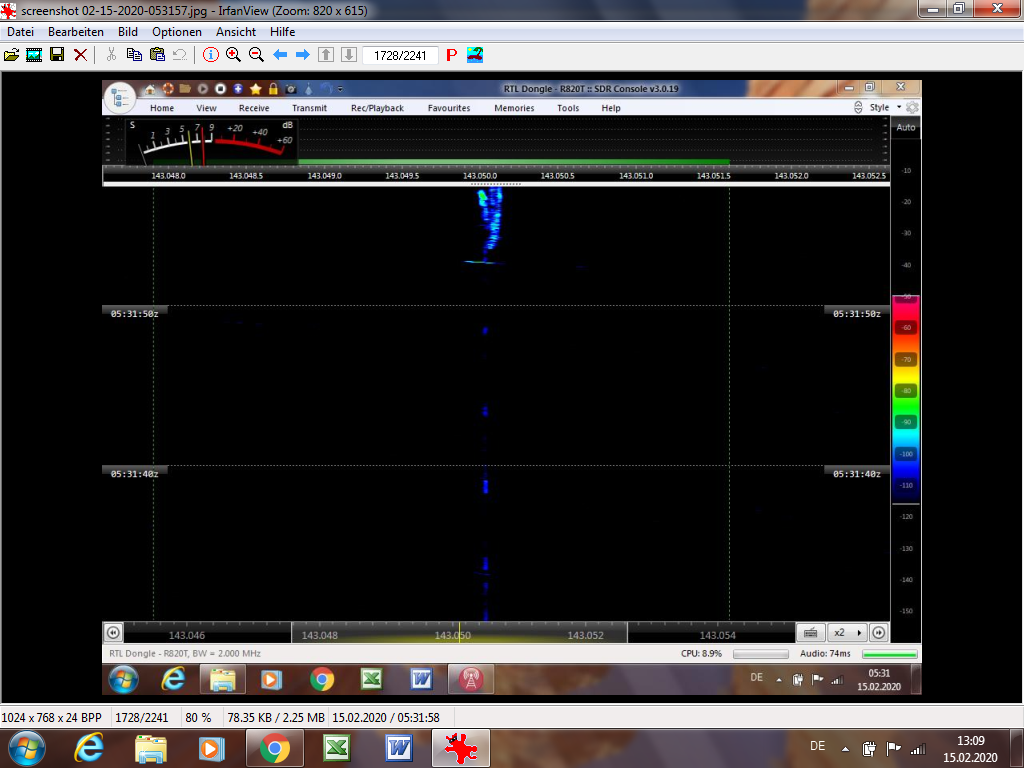Click the next page down-arrow icon
Screen dimensions: 1024x768
[349, 55]
